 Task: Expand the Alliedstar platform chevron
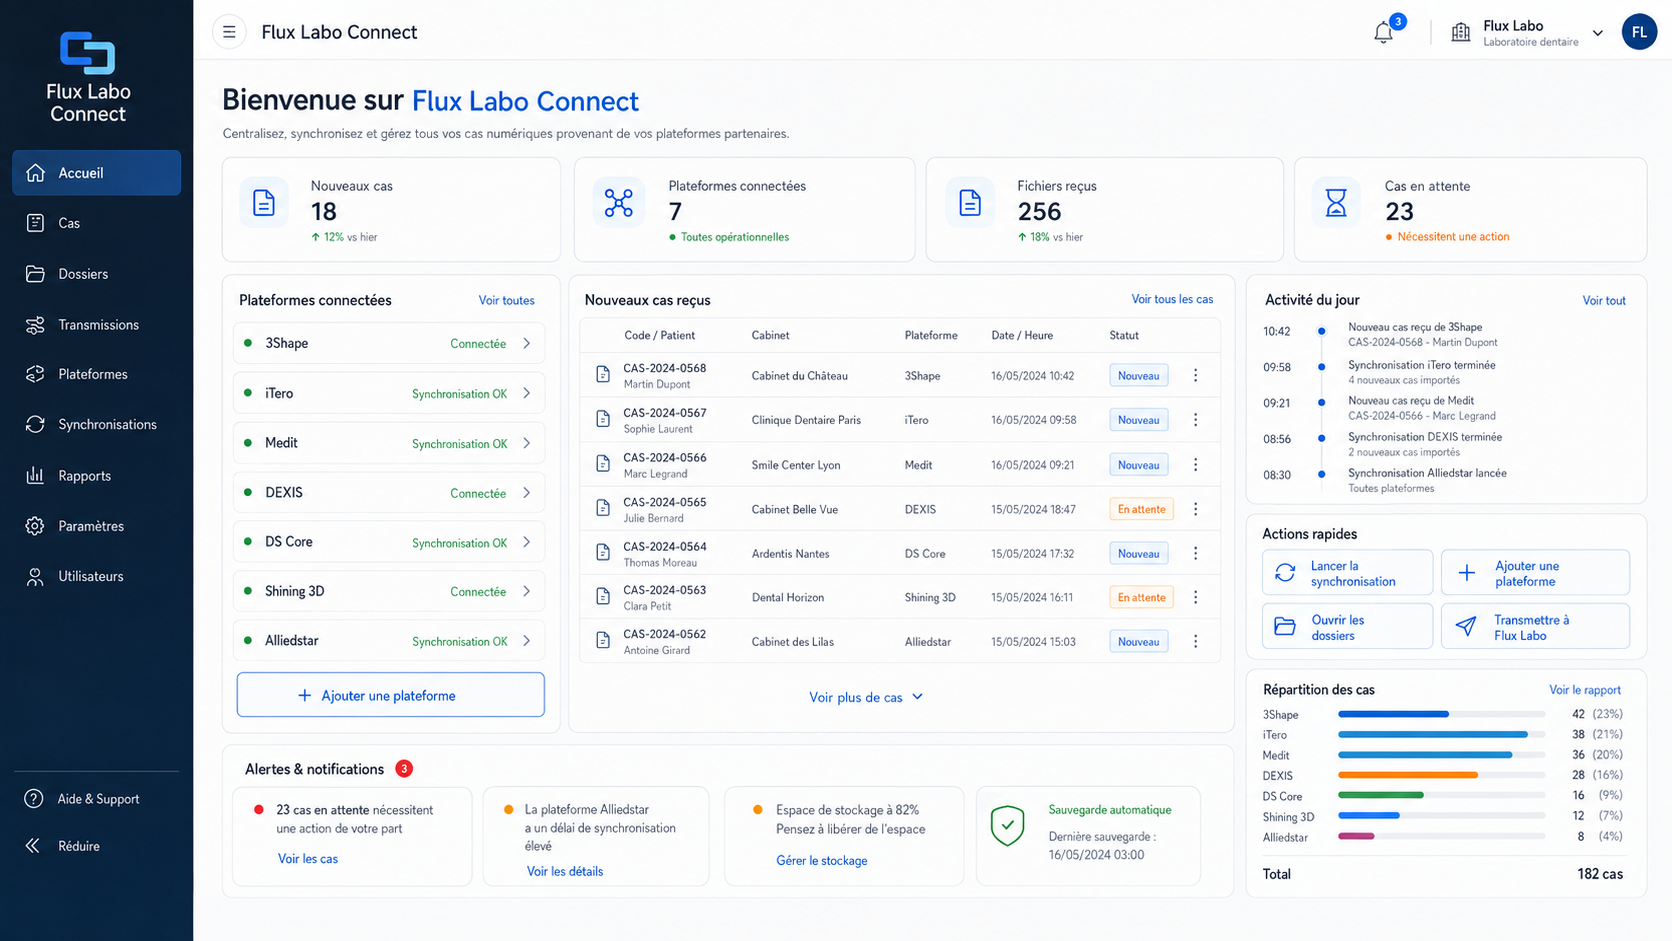[527, 641]
